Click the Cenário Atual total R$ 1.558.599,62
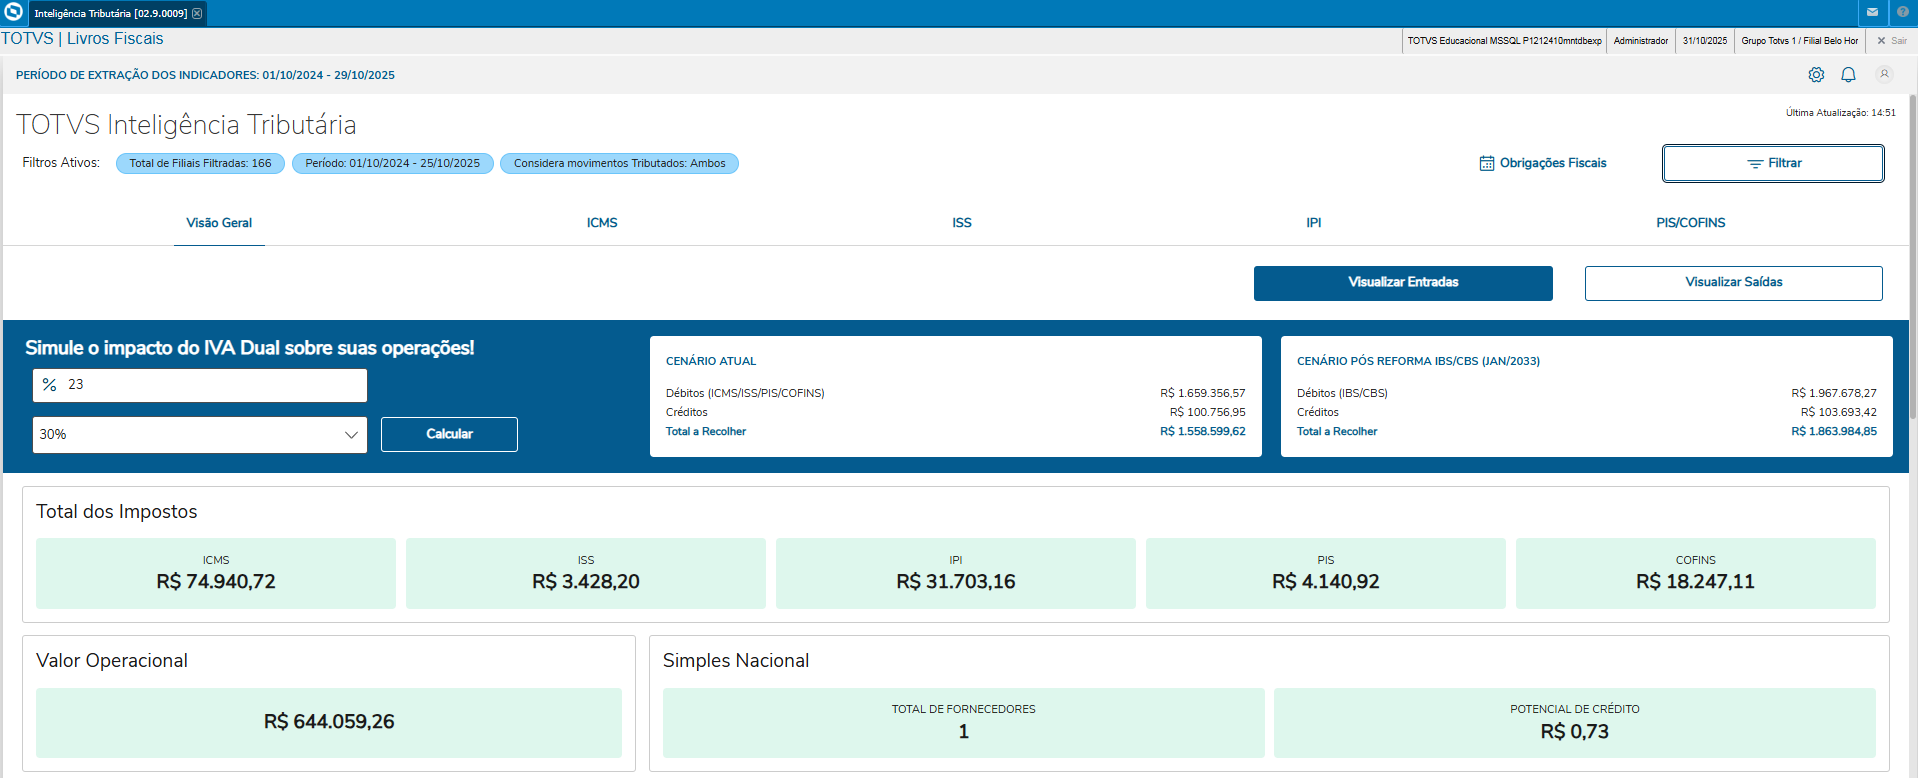The width and height of the screenshot is (1918, 778). click(x=1203, y=432)
